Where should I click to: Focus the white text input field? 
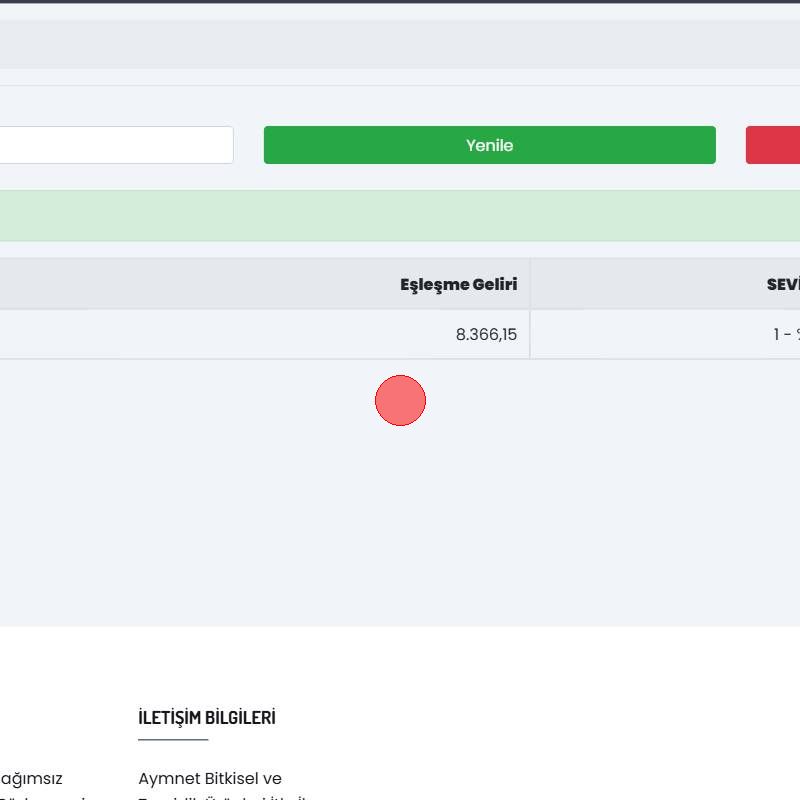115,145
